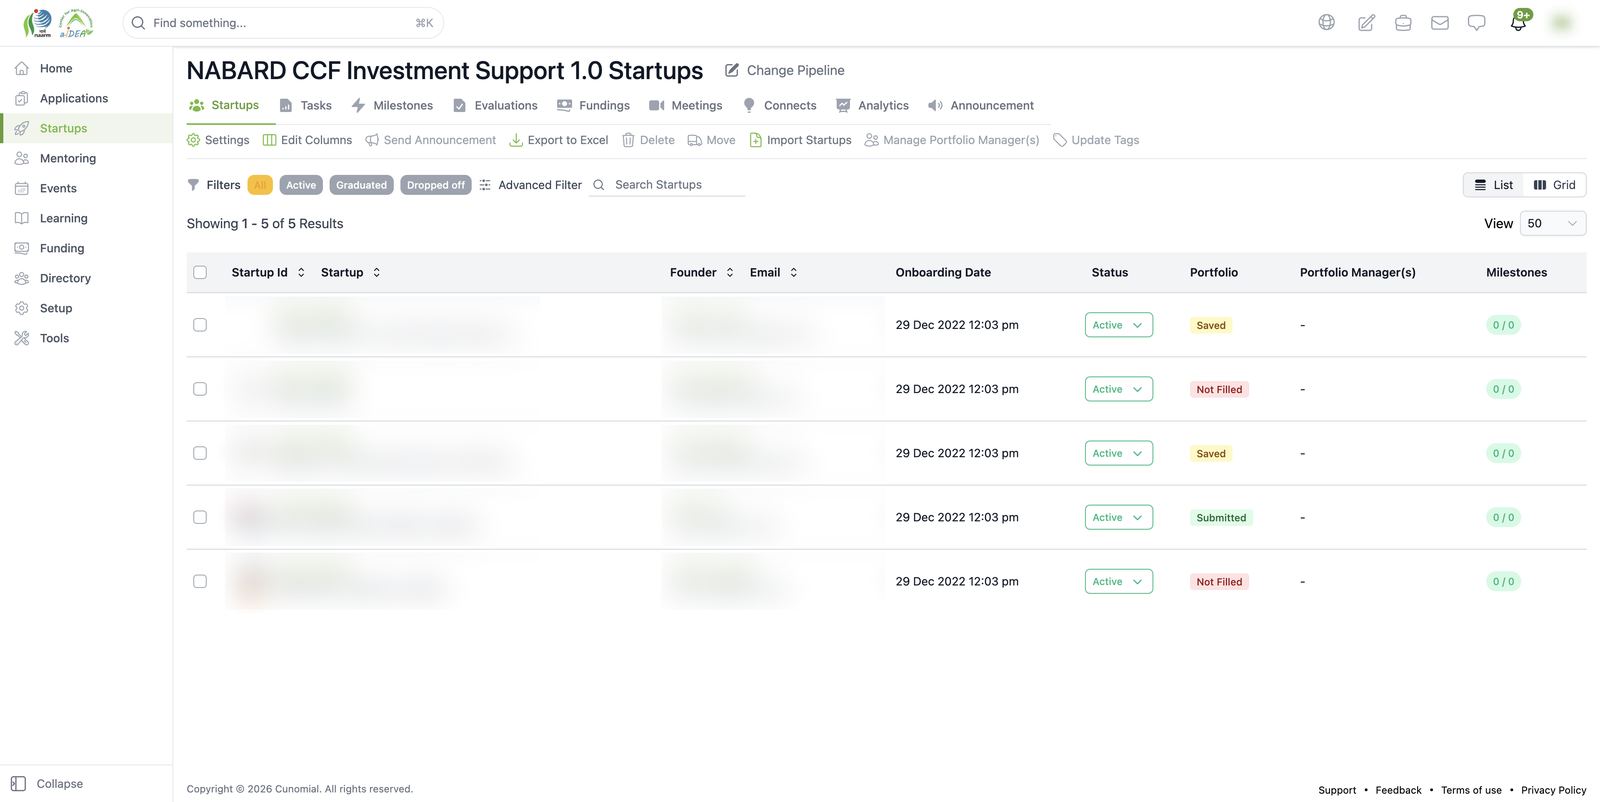The height and width of the screenshot is (802, 1600).
Task: Select the All filter chip
Action: [x=260, y=185]
